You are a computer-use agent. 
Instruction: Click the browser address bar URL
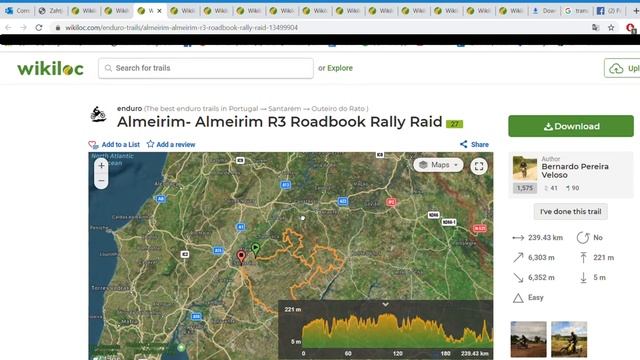pyautogui.click(x=182, y=27)
